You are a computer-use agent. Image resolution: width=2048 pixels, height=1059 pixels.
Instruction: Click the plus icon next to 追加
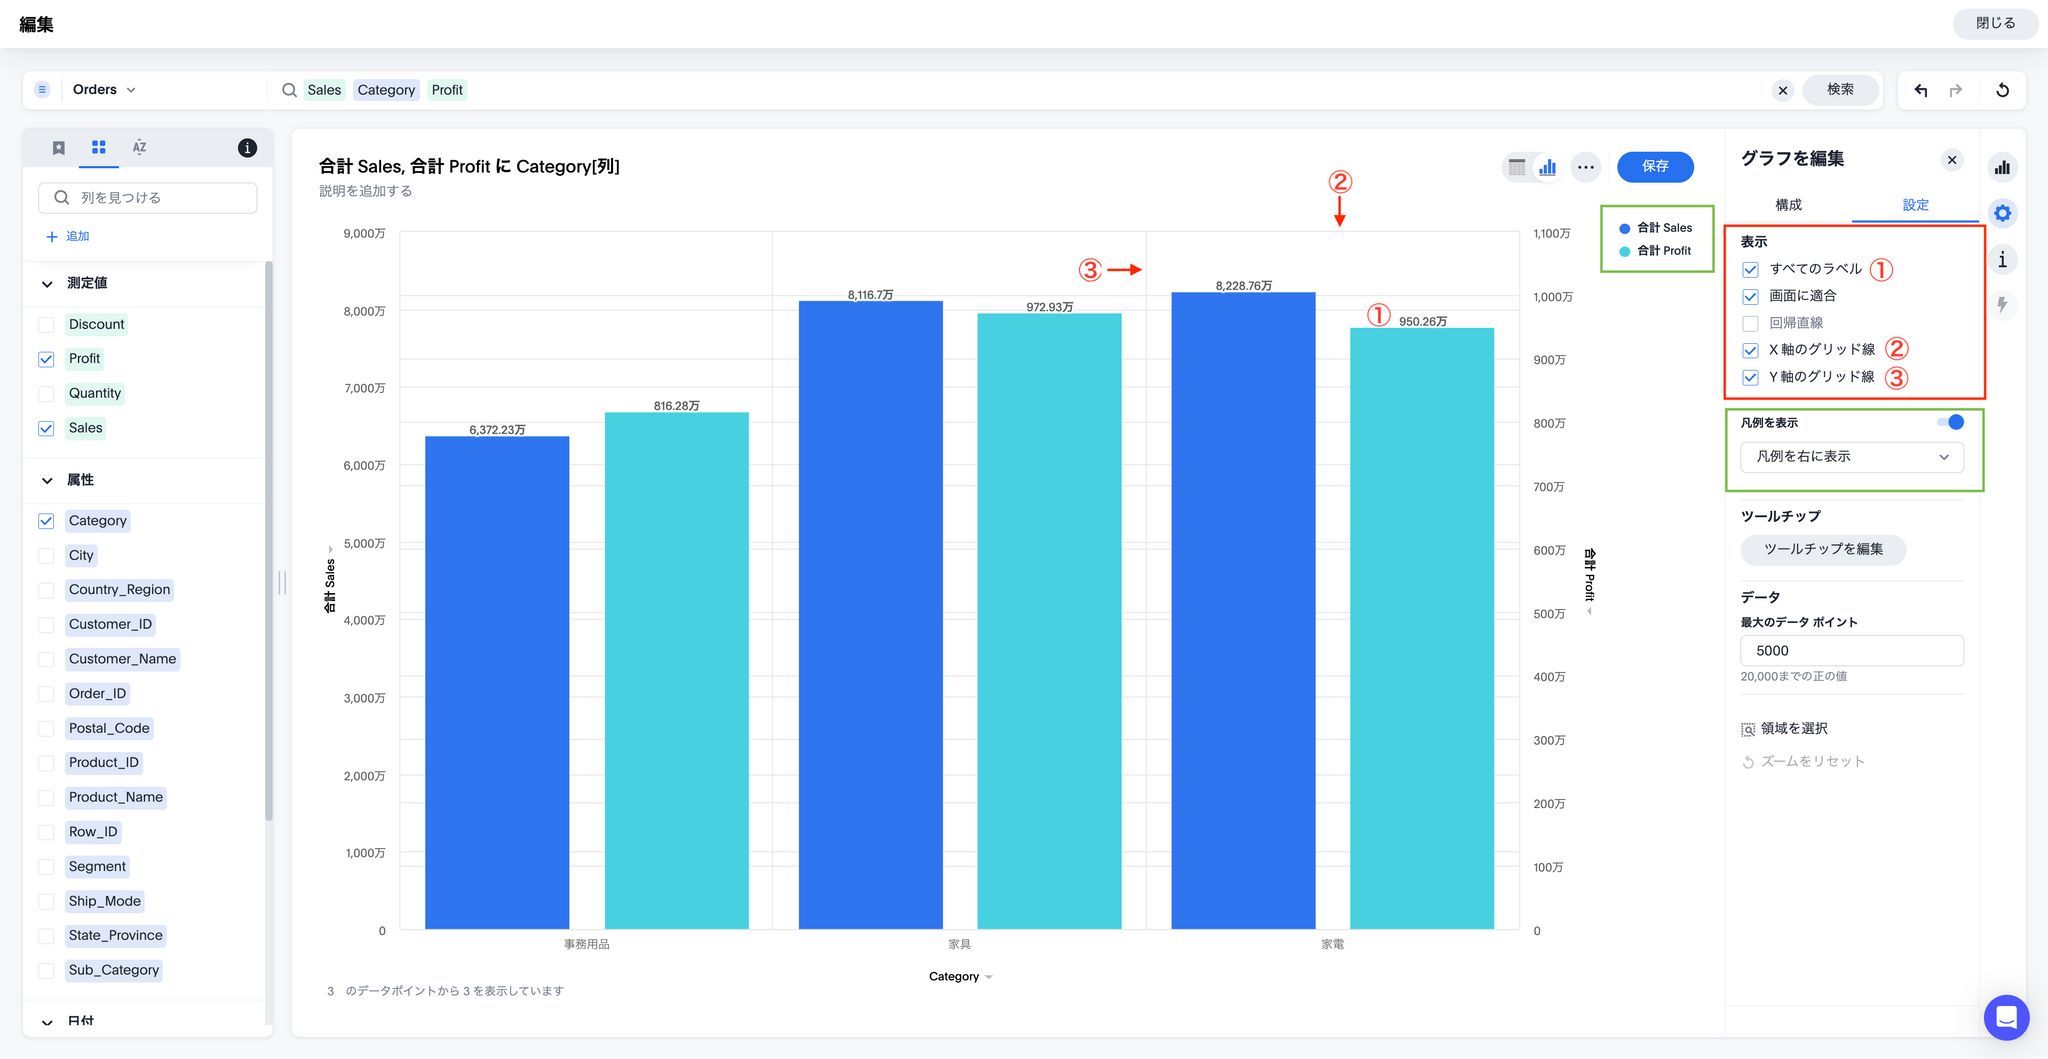(52, 236)
